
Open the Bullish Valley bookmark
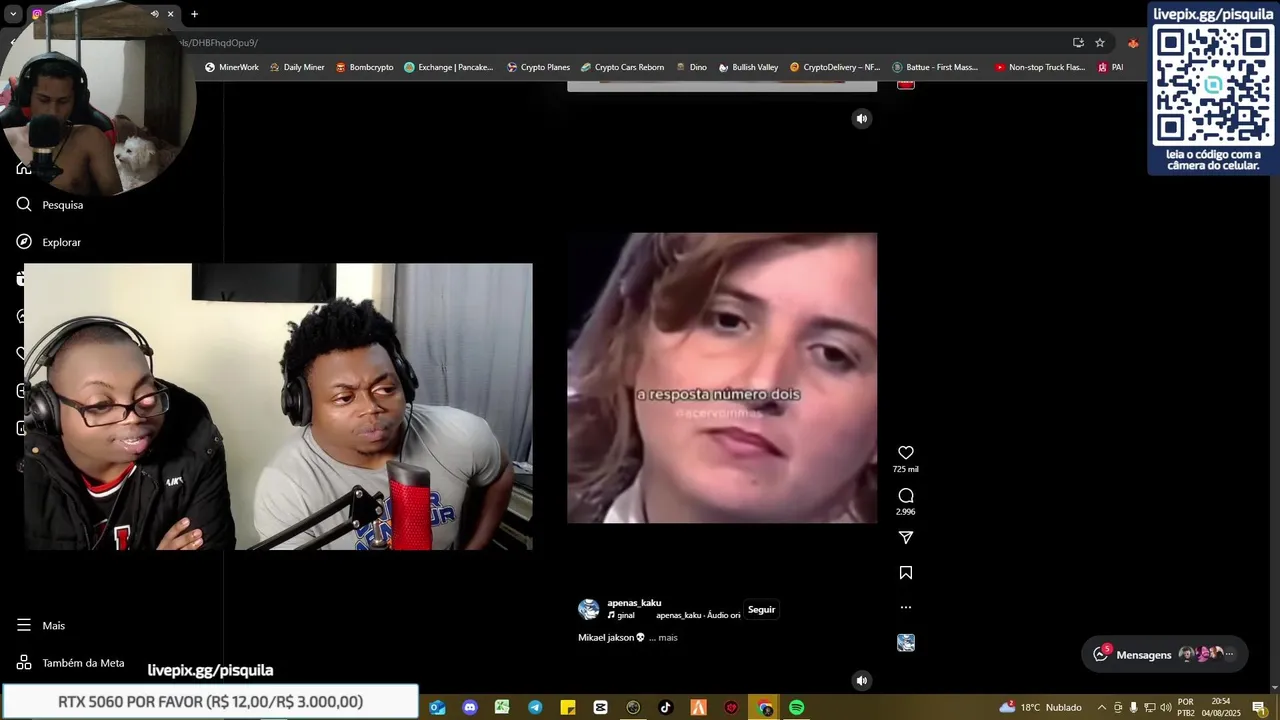click(x=748, y=67)
